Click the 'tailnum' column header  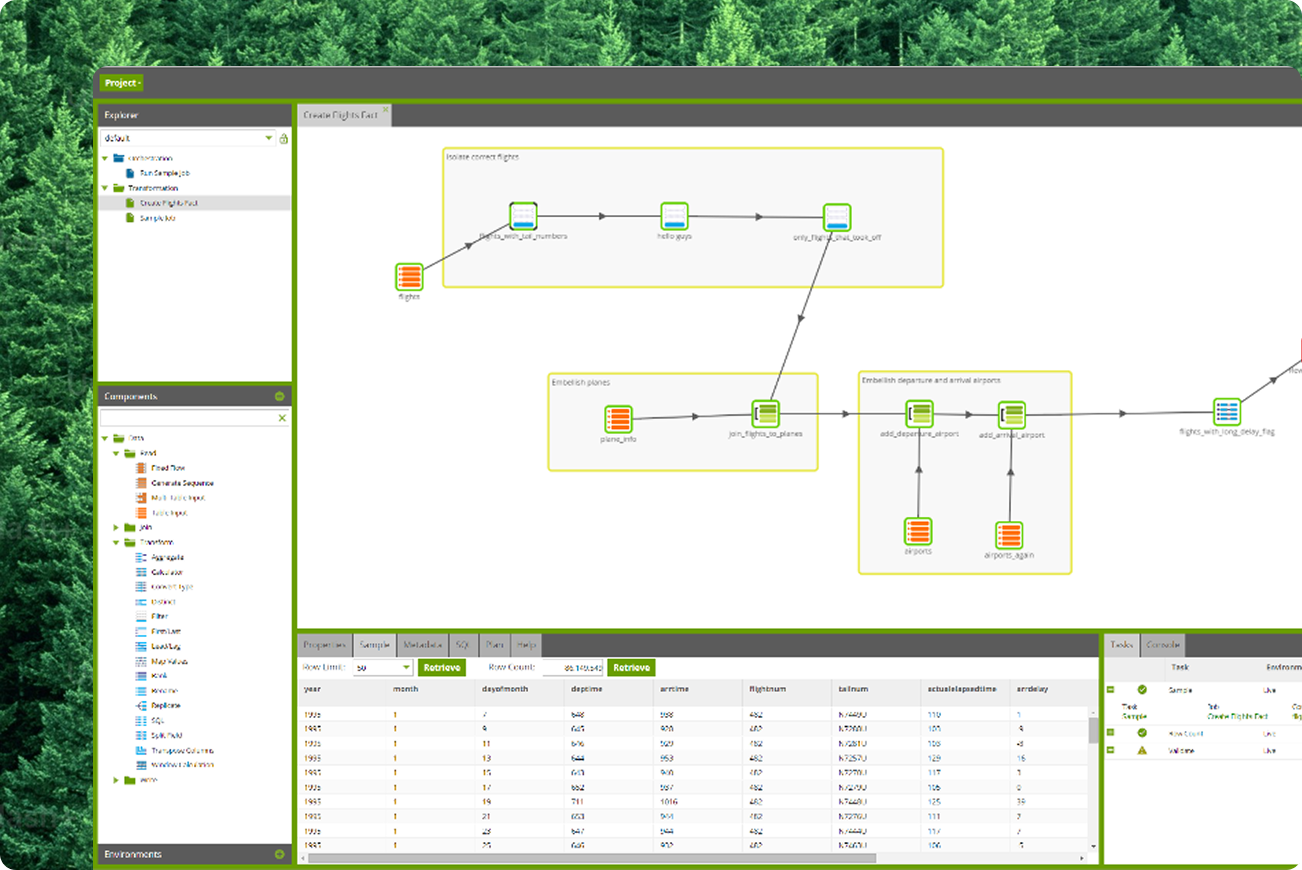[x=851, y=689]
